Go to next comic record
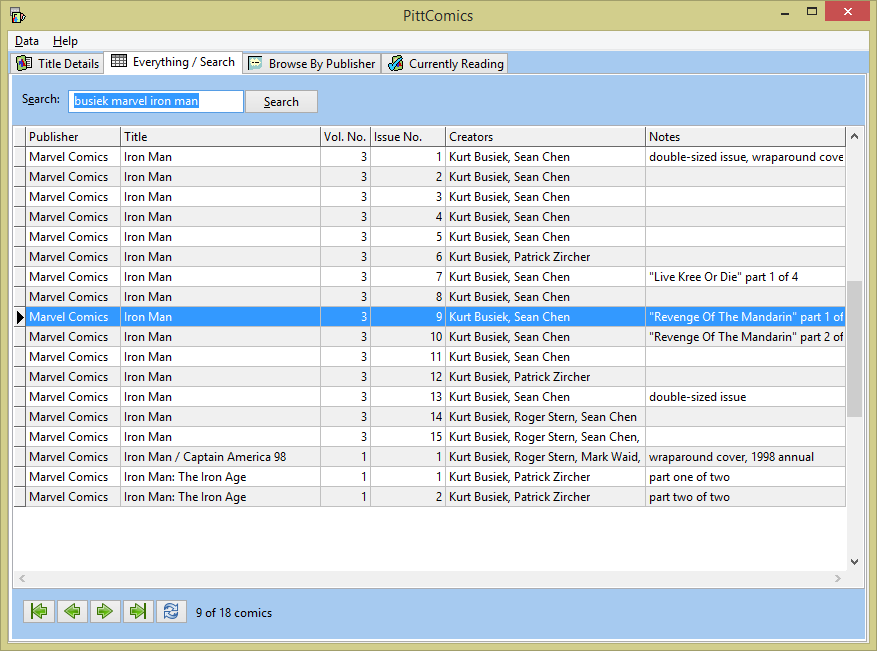The width and height of the screenshot is (877, 651). click(x=105, y=611)
